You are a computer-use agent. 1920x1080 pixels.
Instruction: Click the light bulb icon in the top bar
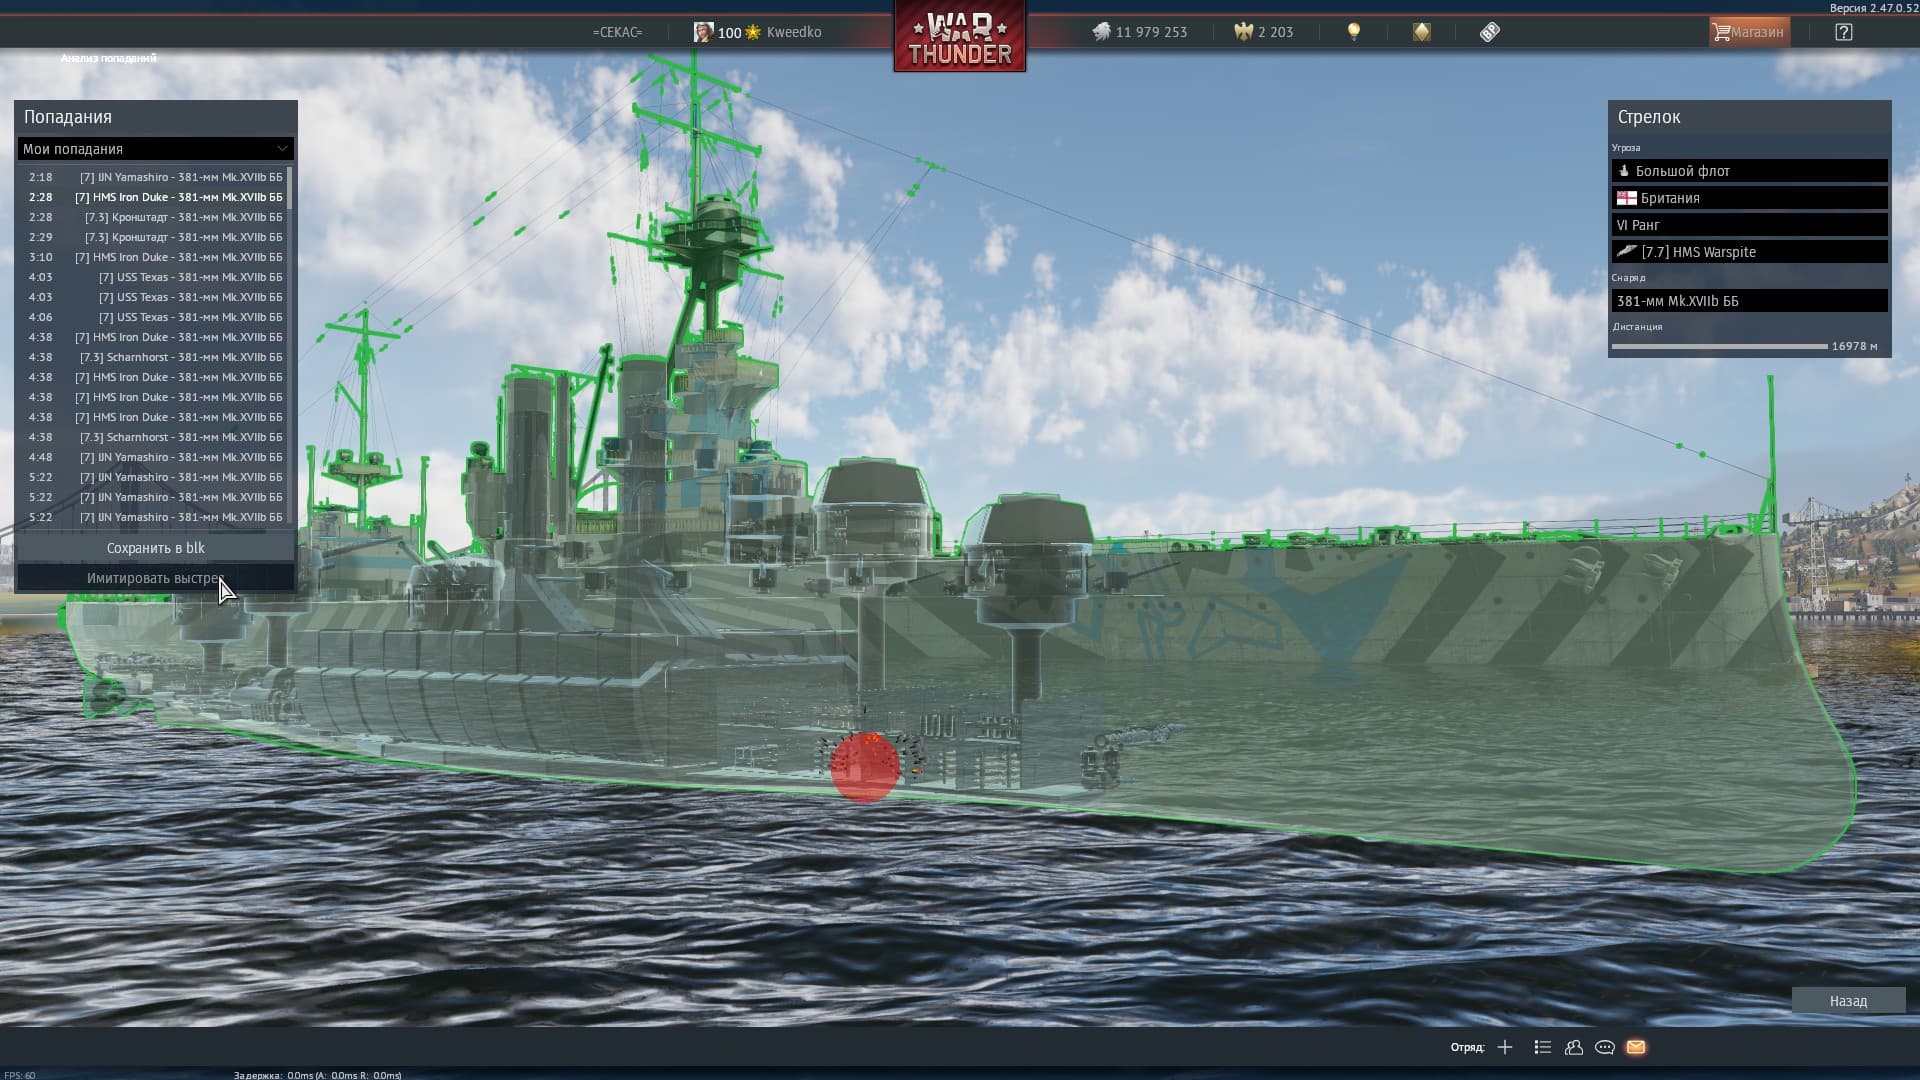[x=1354, y=32]
